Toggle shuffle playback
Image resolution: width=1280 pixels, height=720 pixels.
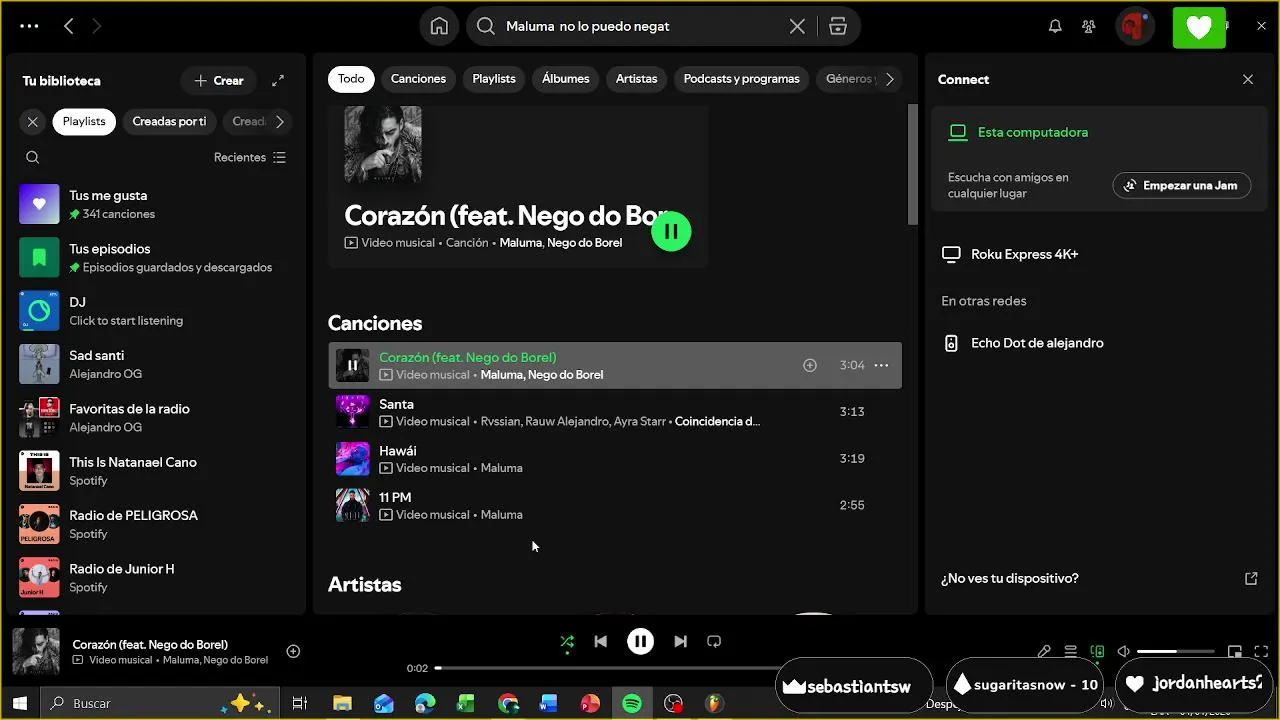click(567, 642)
